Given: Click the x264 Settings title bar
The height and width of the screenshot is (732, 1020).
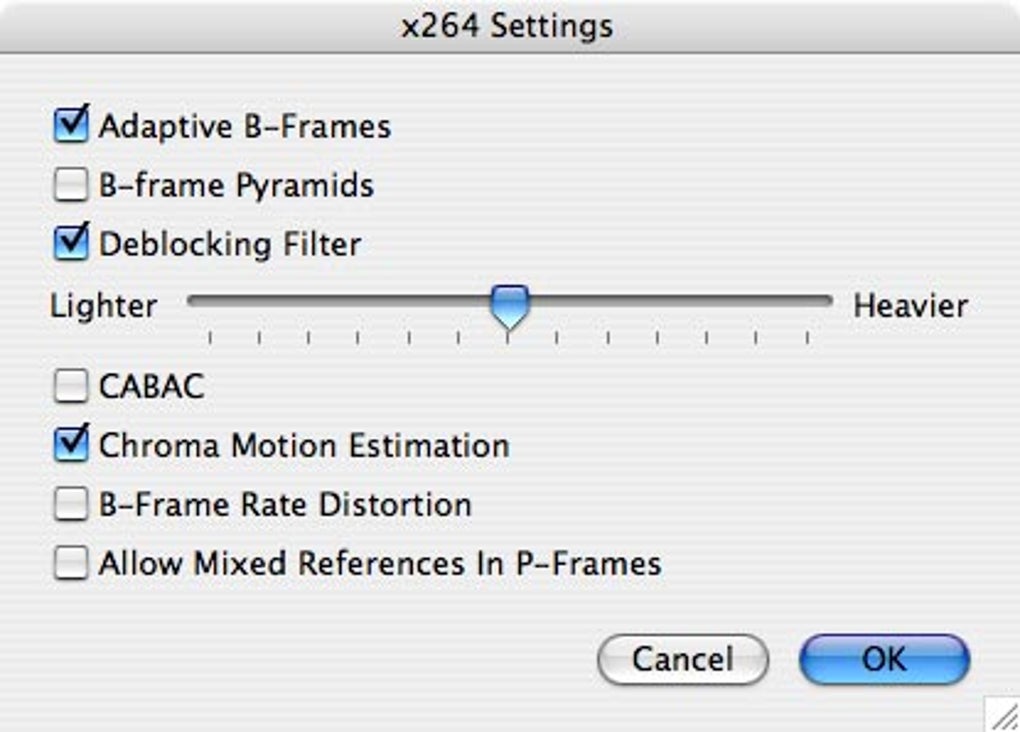Looking at the screenshot, I should [x=508, y=25].
